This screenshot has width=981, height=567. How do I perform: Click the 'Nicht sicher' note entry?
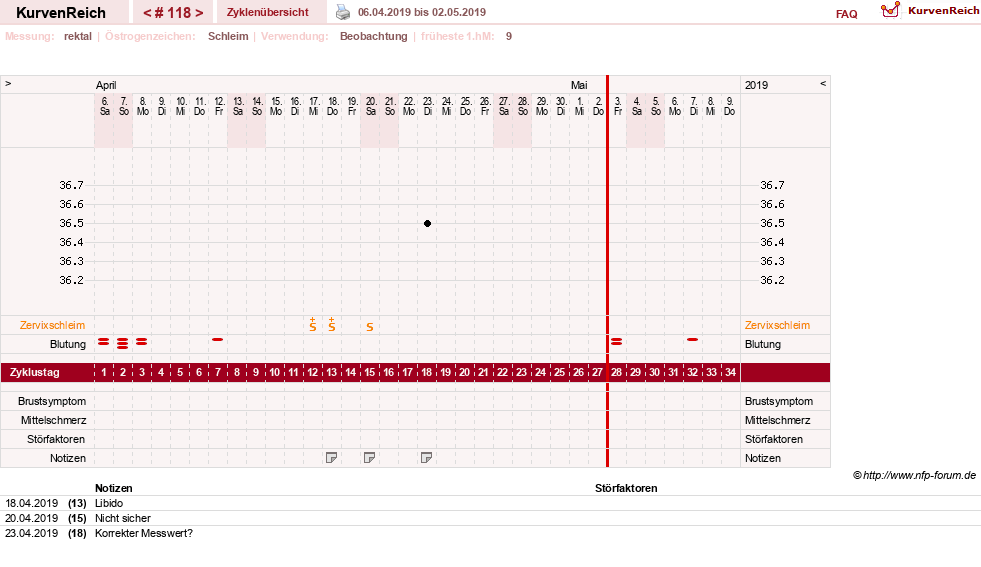[123, 518]
